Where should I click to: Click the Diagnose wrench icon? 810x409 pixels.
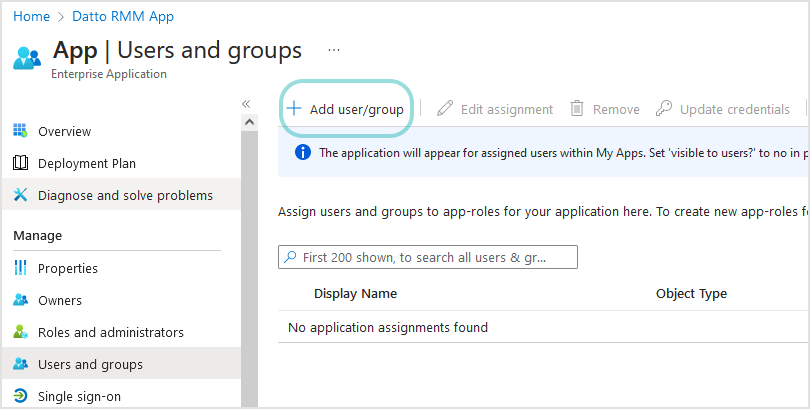[x=20, y=195]
